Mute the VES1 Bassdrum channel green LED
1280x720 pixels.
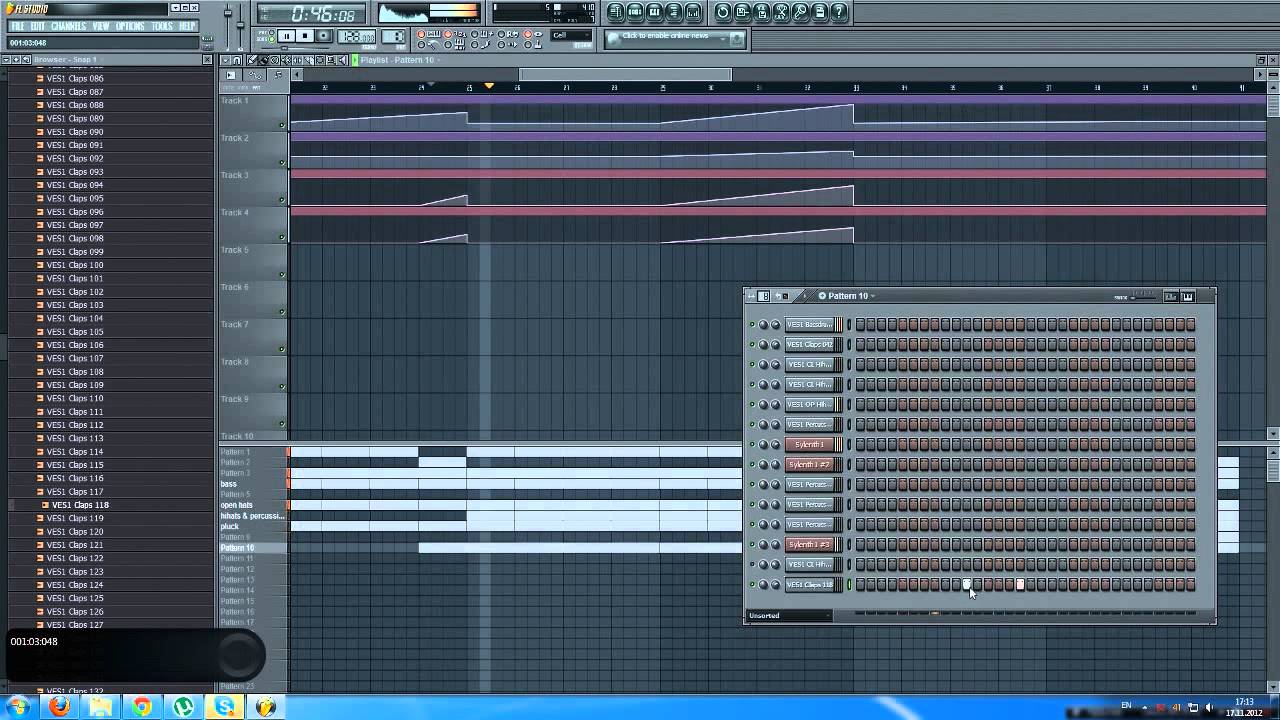(752, 324)
